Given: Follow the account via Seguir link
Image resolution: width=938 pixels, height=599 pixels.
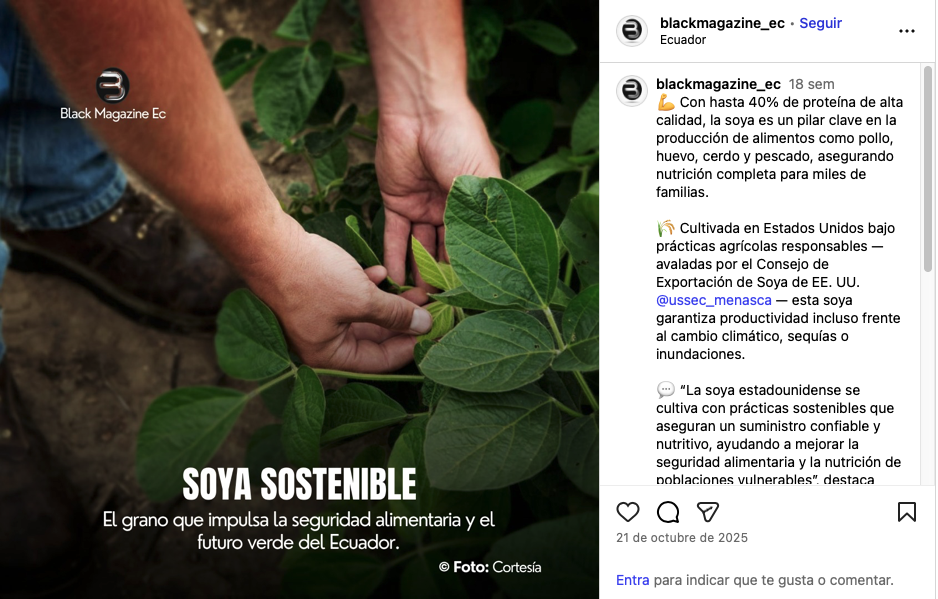Looking at the screenshot, I should tap(820, 23).
